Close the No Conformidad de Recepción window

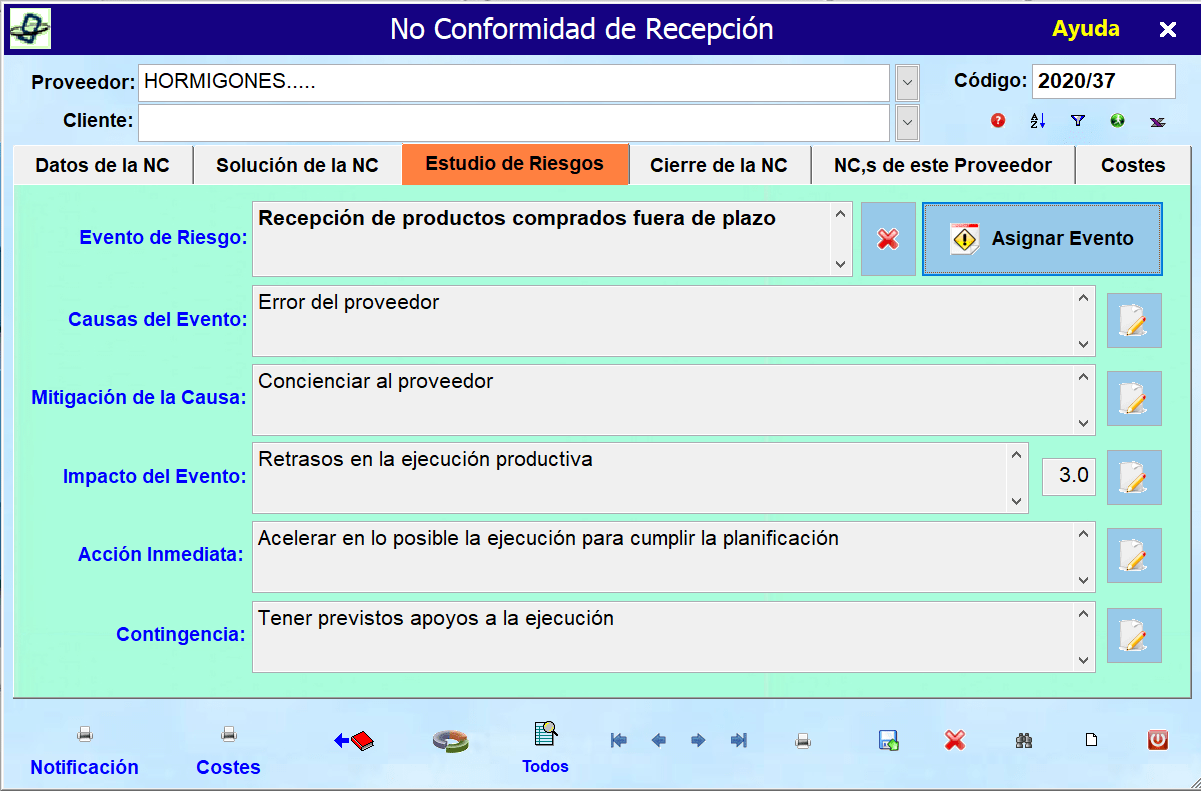click(1167, 29)
